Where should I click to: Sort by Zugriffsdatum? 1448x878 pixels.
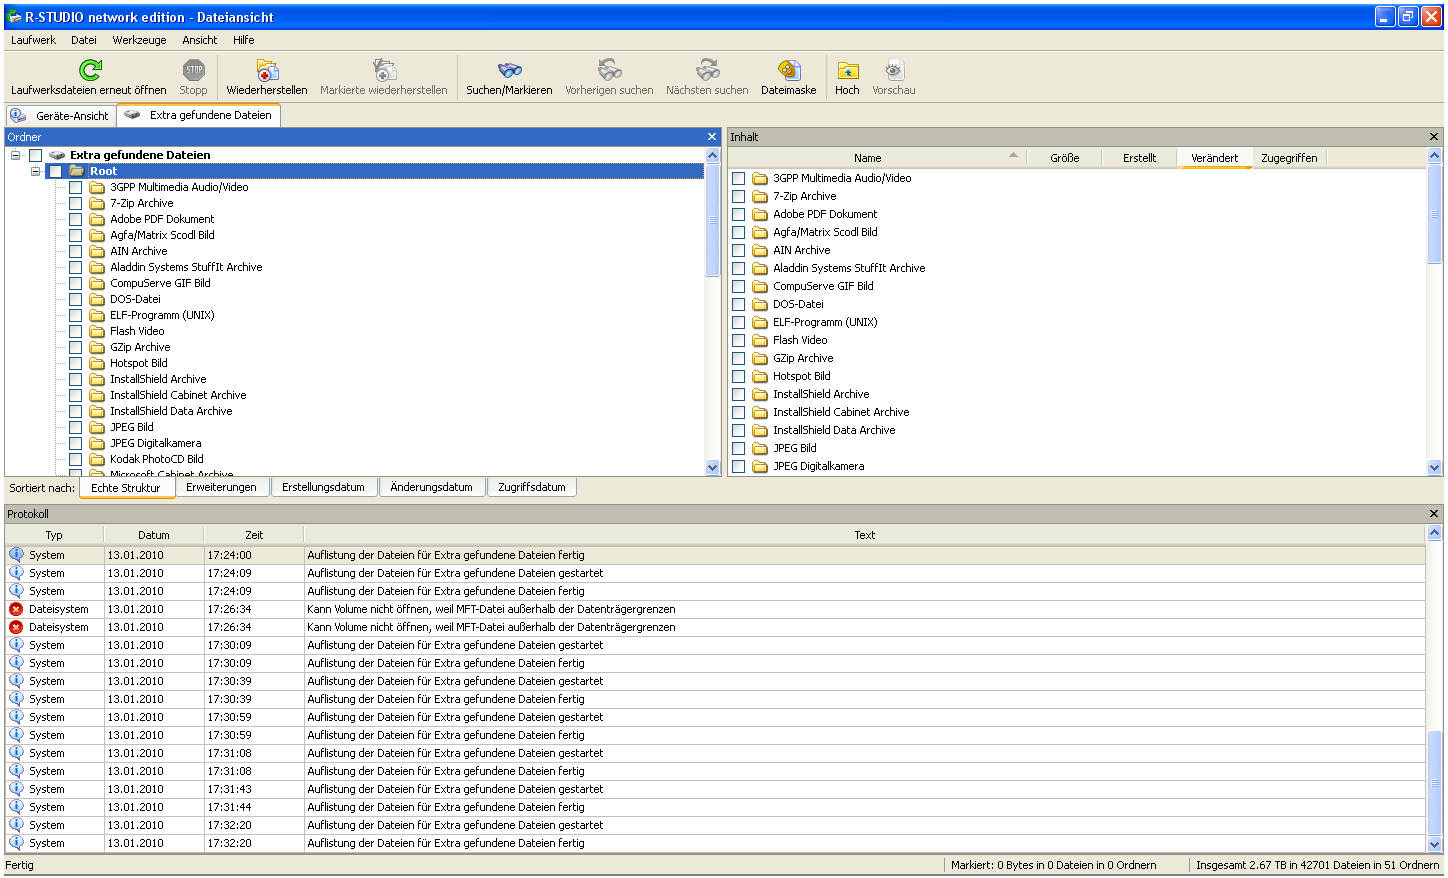pos(532,487)
